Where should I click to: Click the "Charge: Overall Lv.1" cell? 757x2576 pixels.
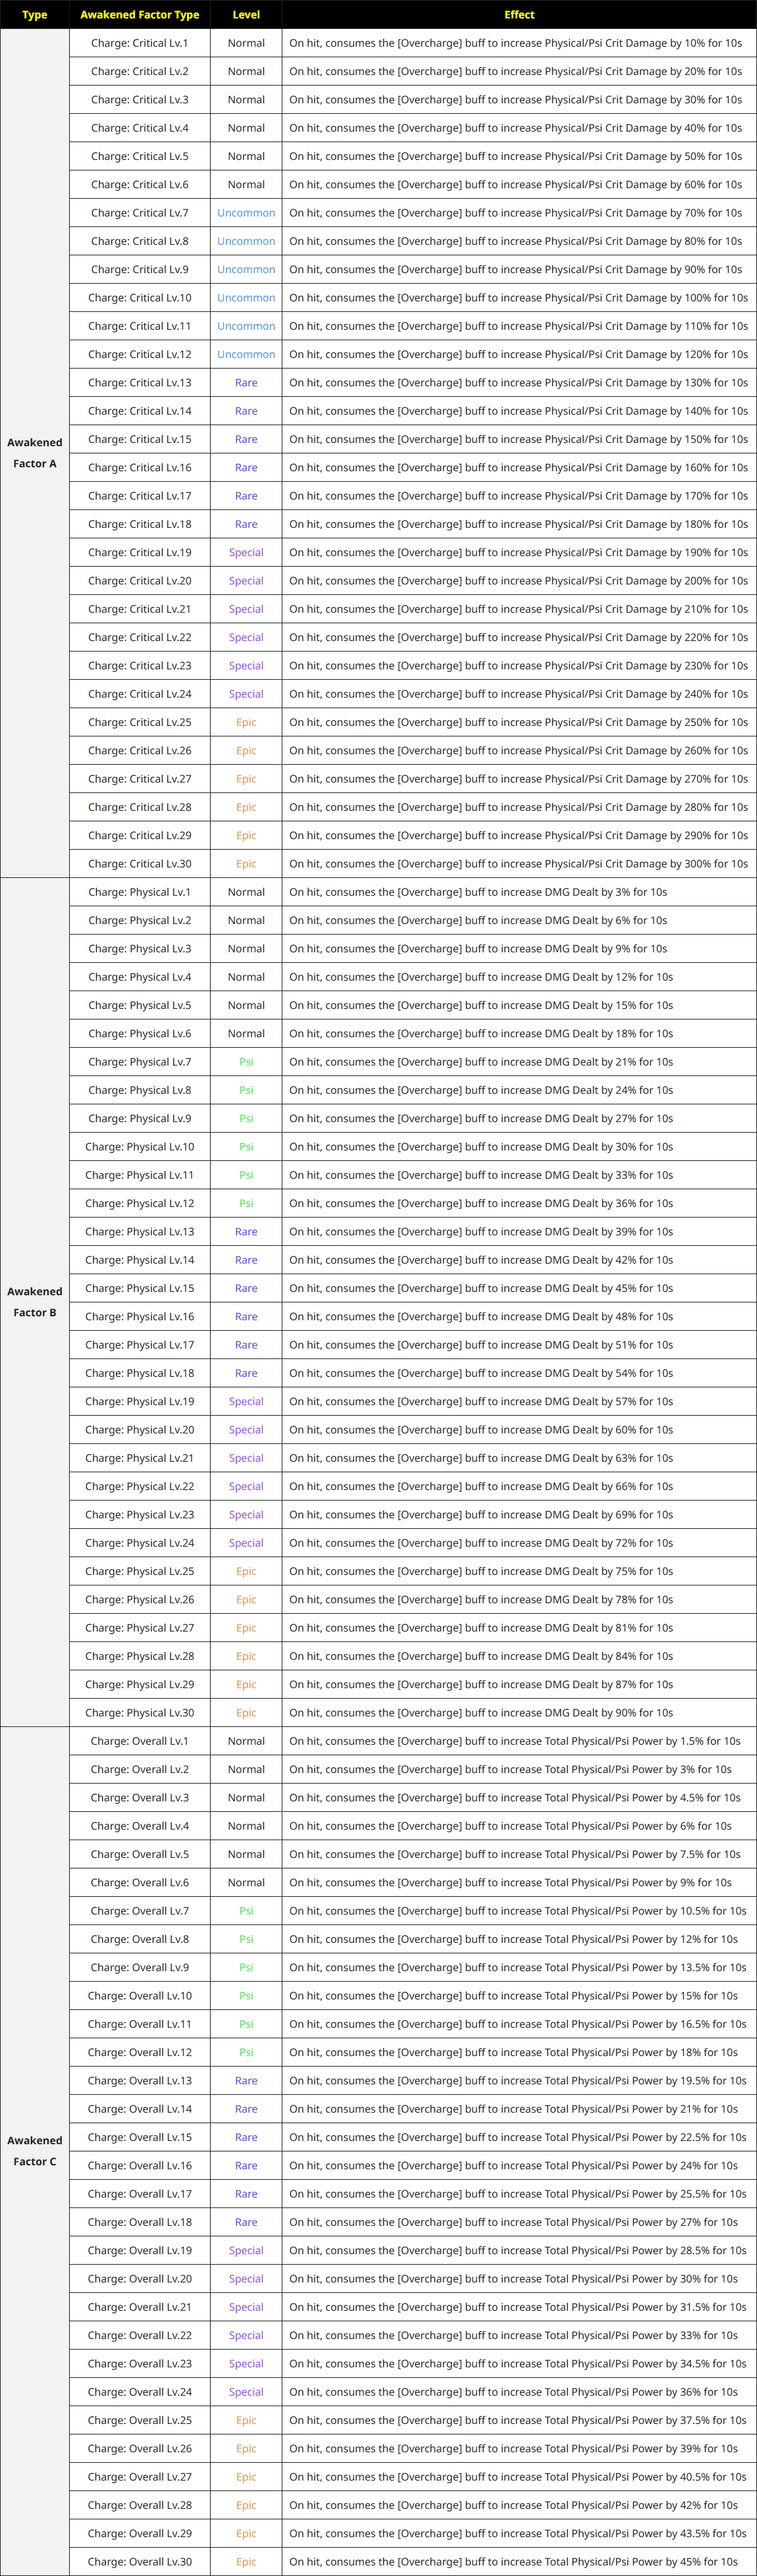click(x=140, y=1741)
